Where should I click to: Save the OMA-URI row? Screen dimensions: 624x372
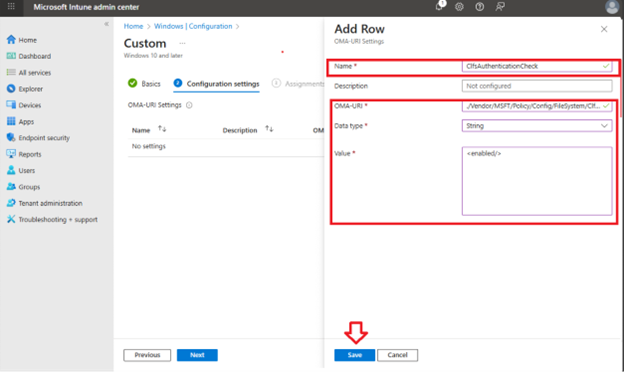click(x=355, y=355)
